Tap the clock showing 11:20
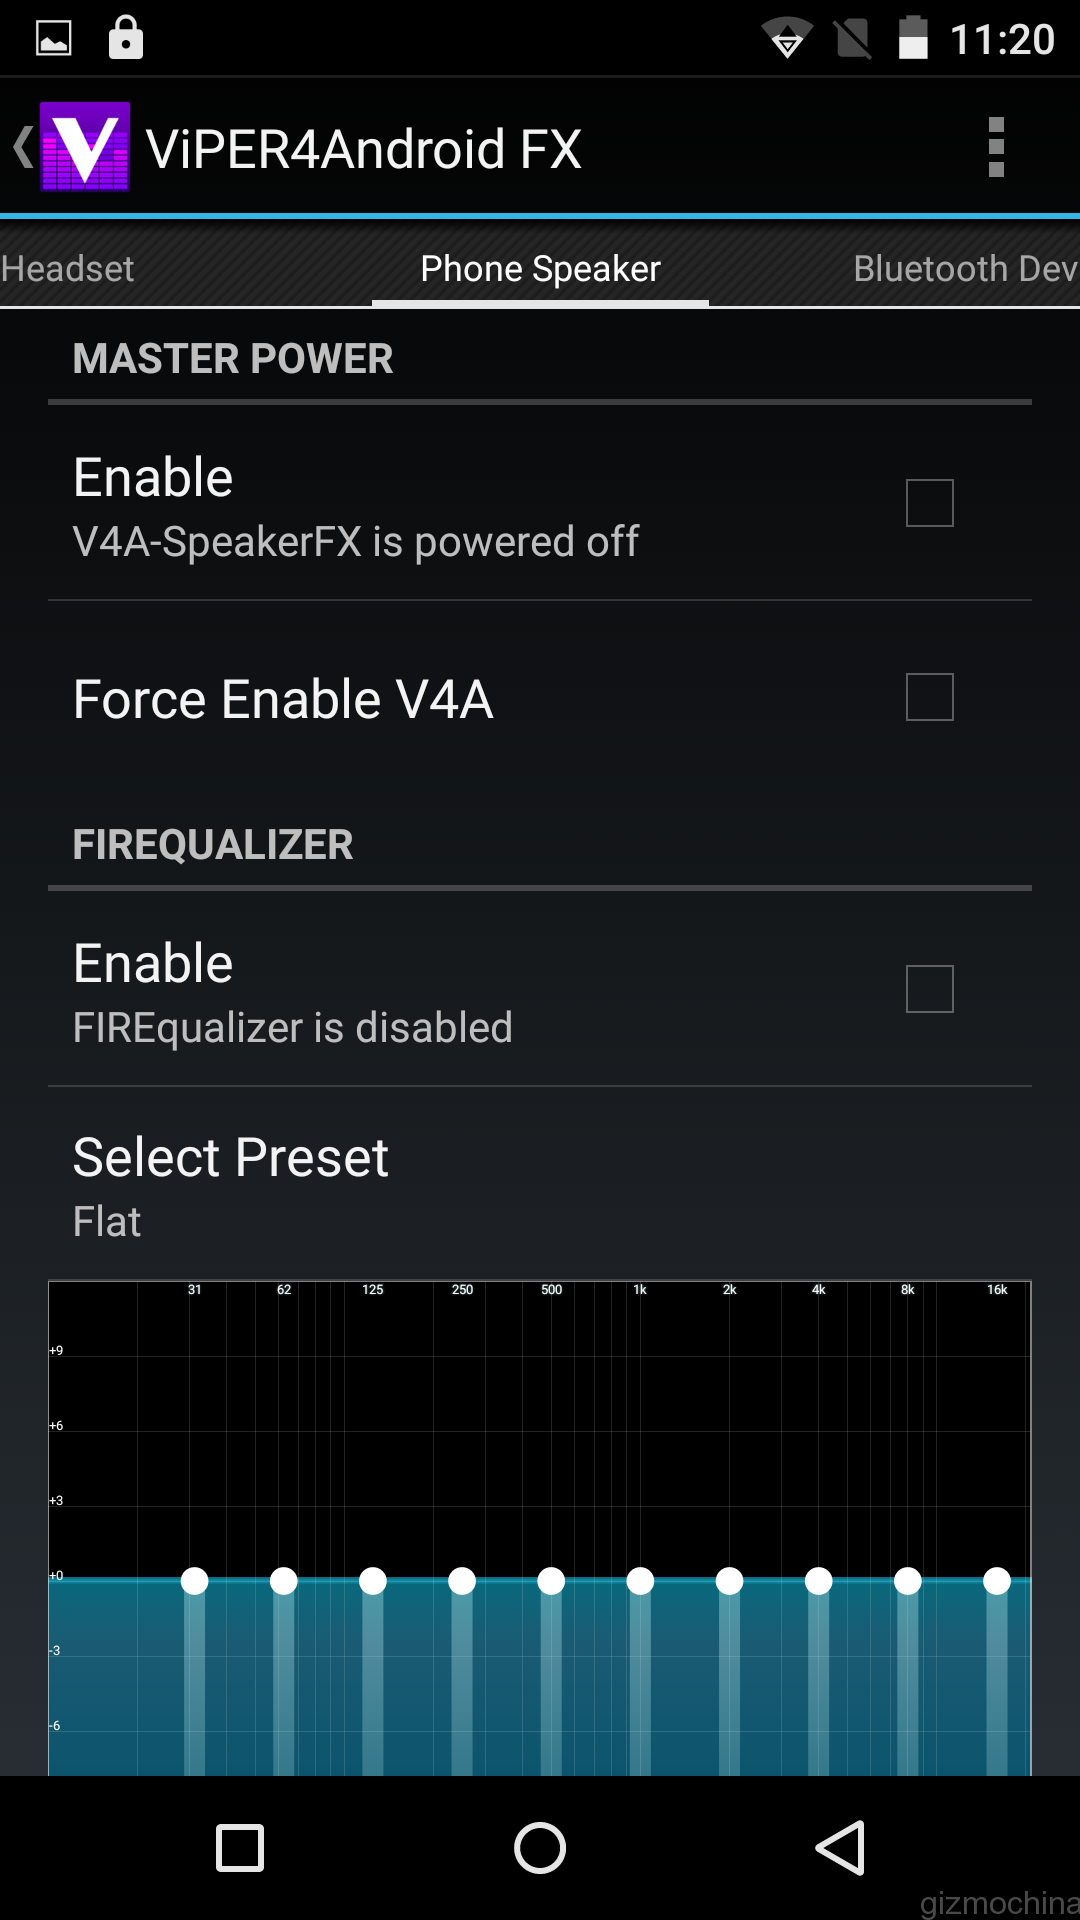This screenshot has height=1920, width=1080. tap(1002, 40)
